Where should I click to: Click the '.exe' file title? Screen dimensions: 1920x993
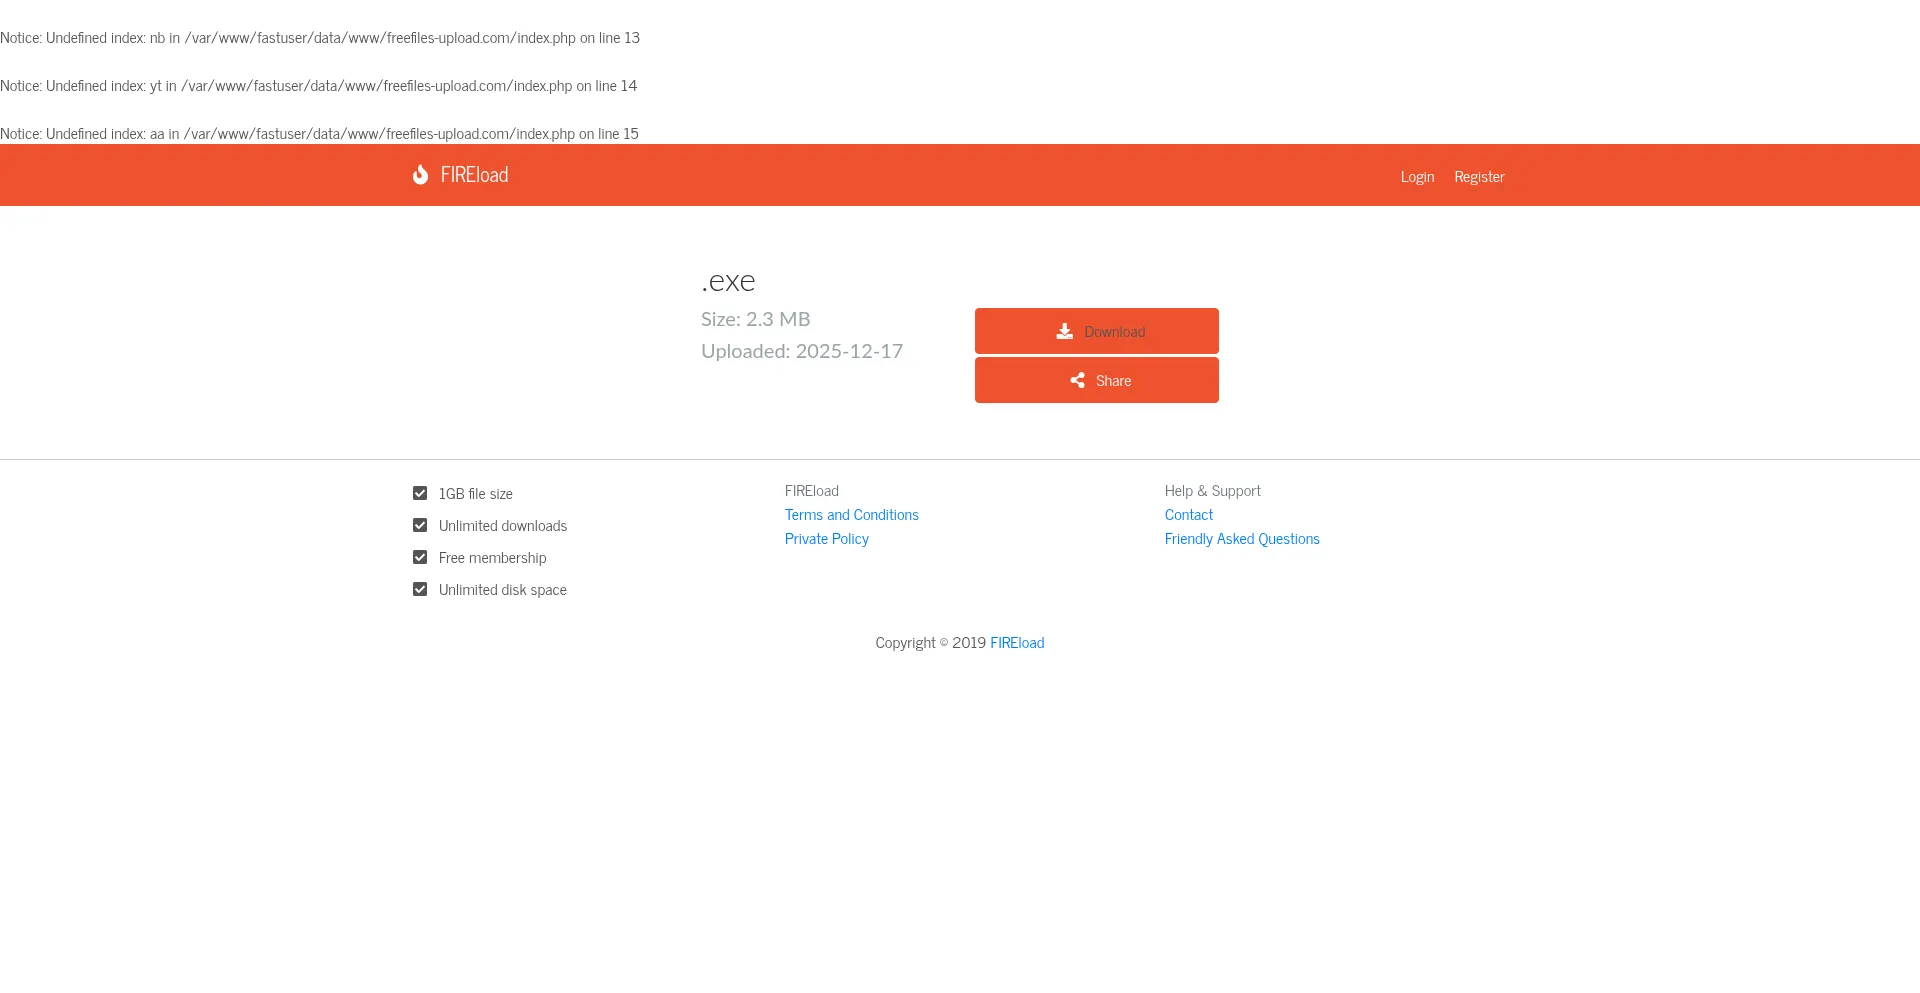pos(728,281)
